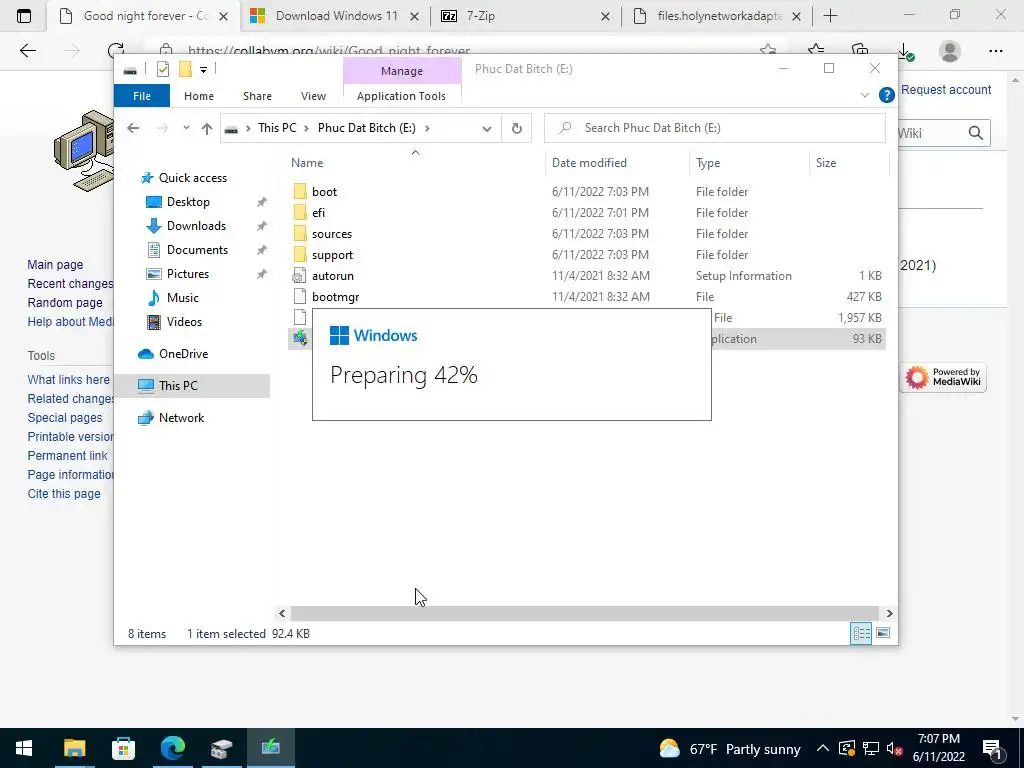Click Request account link

point(946,89)
